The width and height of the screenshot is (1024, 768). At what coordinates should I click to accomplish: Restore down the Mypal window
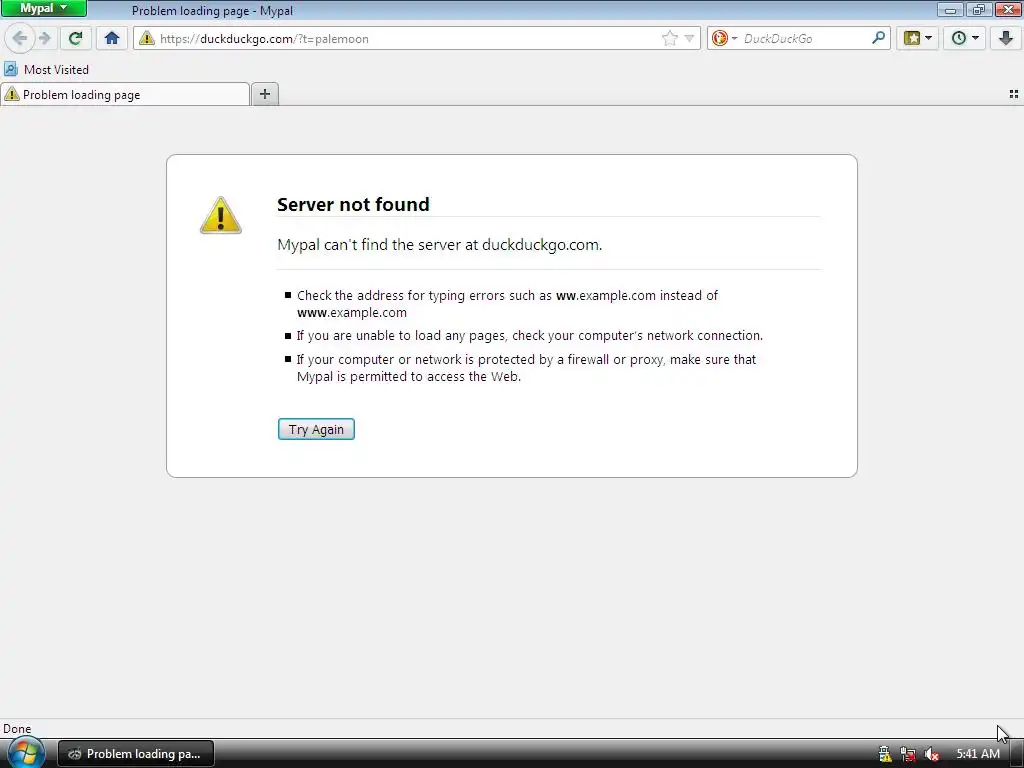click(978, 9)
